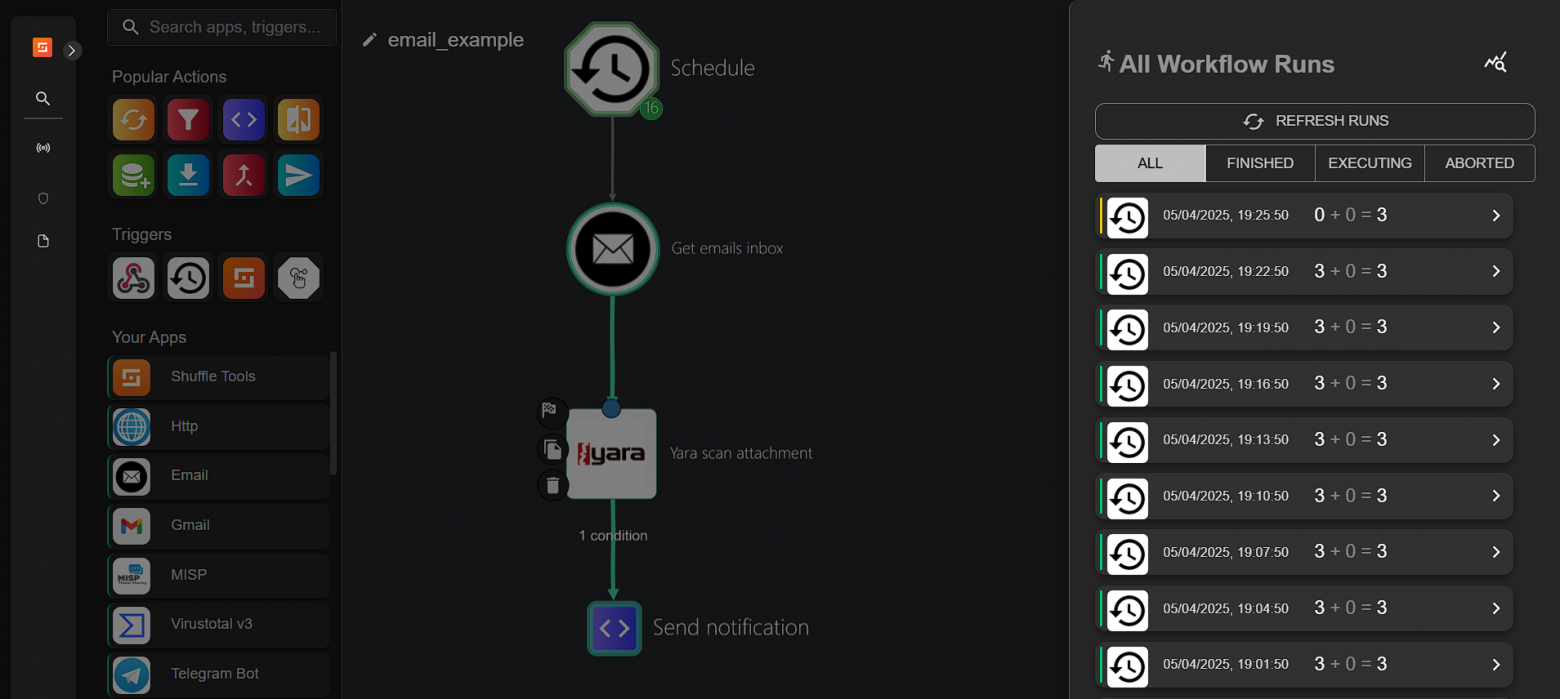Click the orange Shuffle logo in sidebar
The image size is (1560, 699).
tap(42, 47)
